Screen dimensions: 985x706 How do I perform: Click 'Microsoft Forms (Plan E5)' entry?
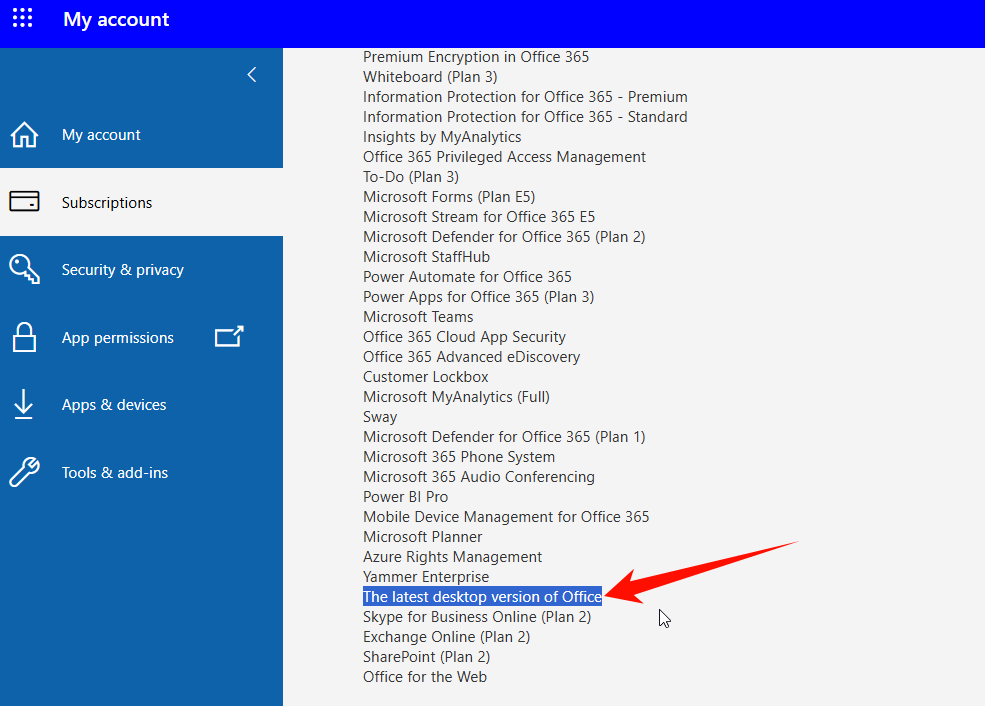coord(449,197)
